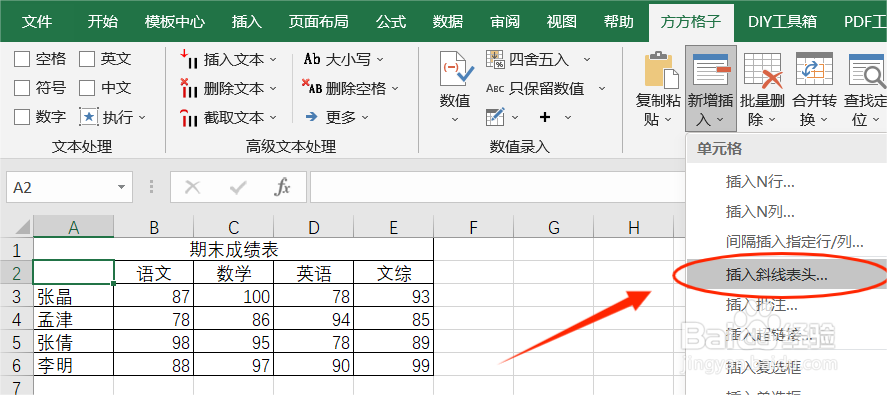Toggle the 数字 checkbox
Screen dimensions: 887x395
[x=22, y=117]
